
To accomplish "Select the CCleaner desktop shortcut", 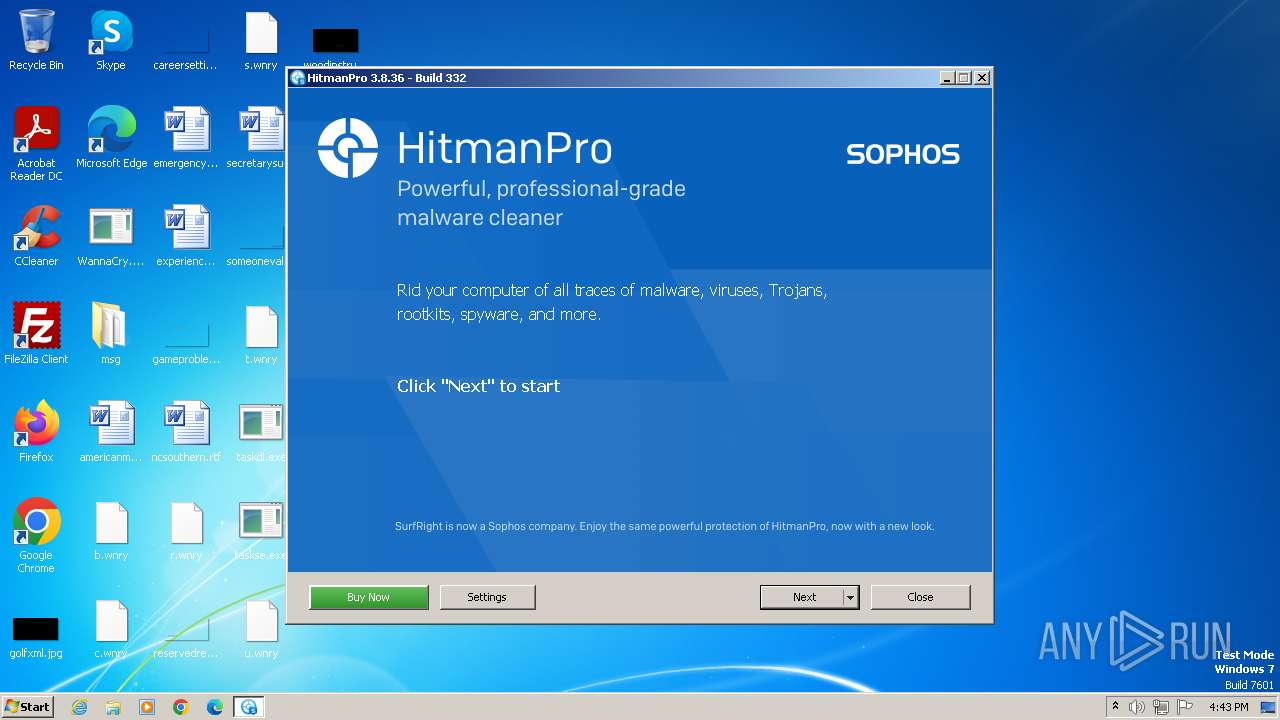I will [x=36, y=236].
